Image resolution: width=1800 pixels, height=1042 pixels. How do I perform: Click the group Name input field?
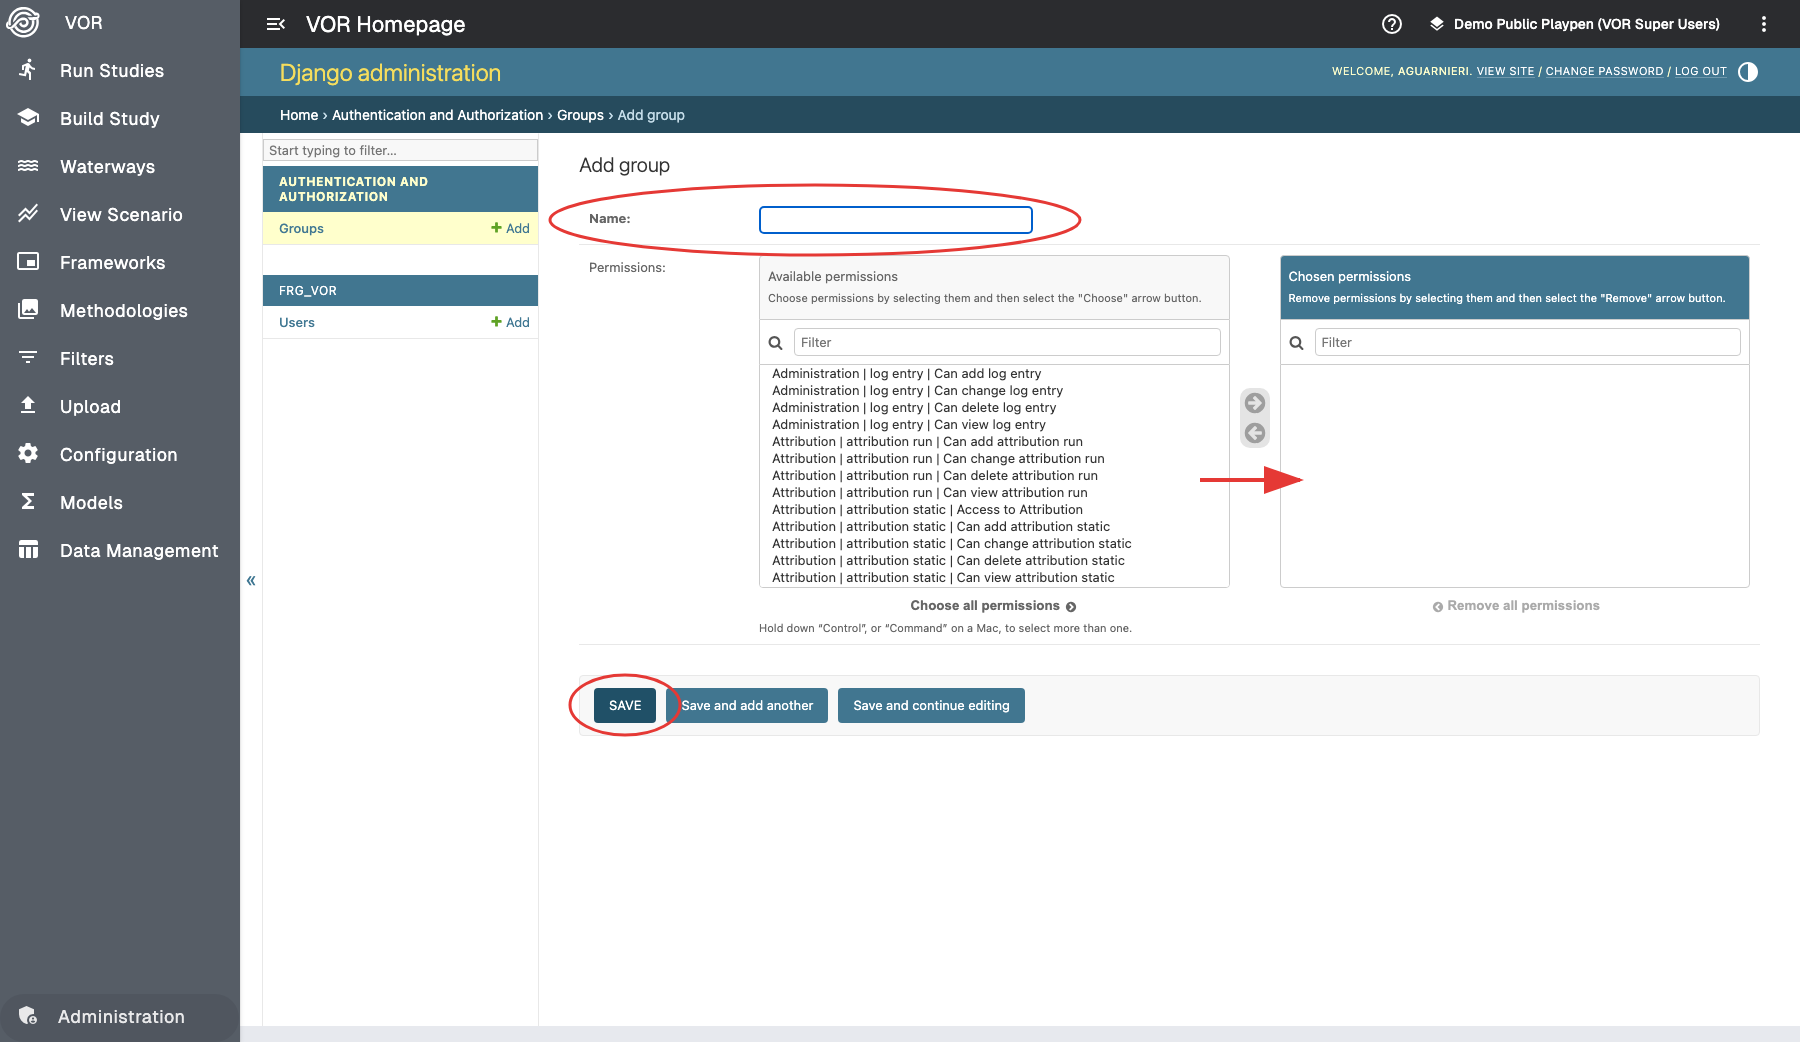point(895,220)
